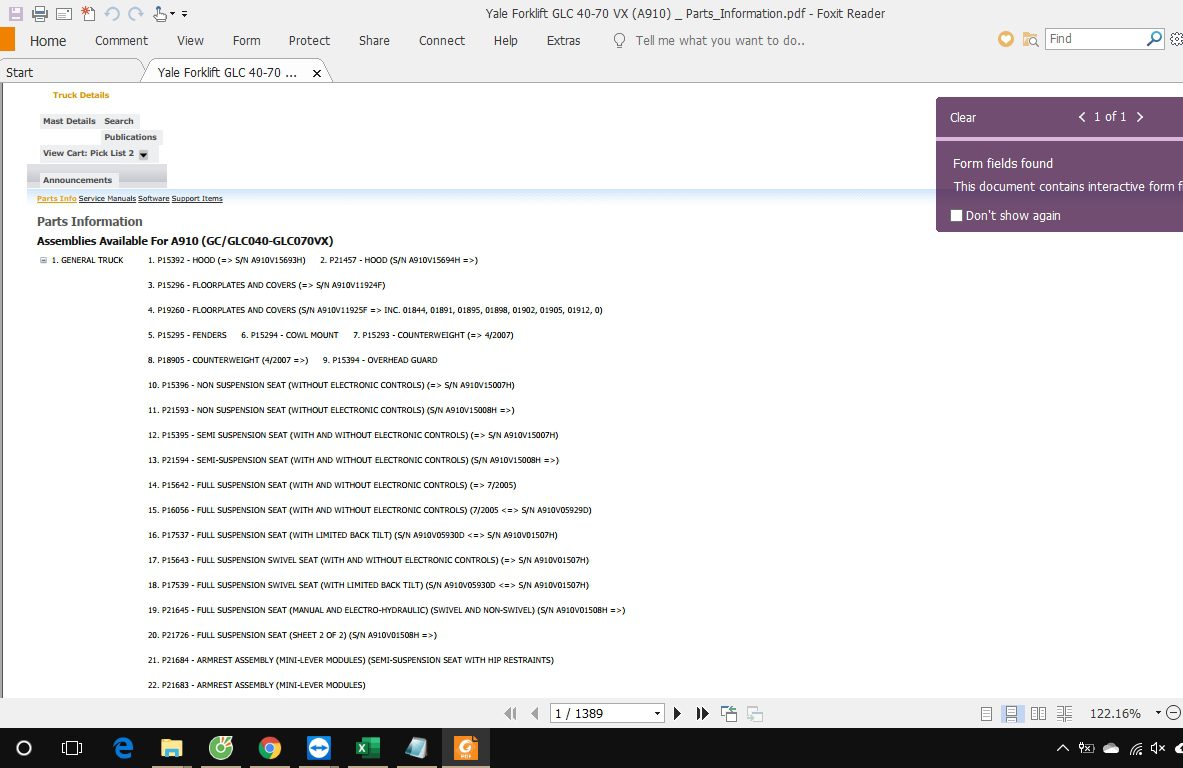Click the previous view icon
The image size is (1183, 768).
[x=729, y=714]
